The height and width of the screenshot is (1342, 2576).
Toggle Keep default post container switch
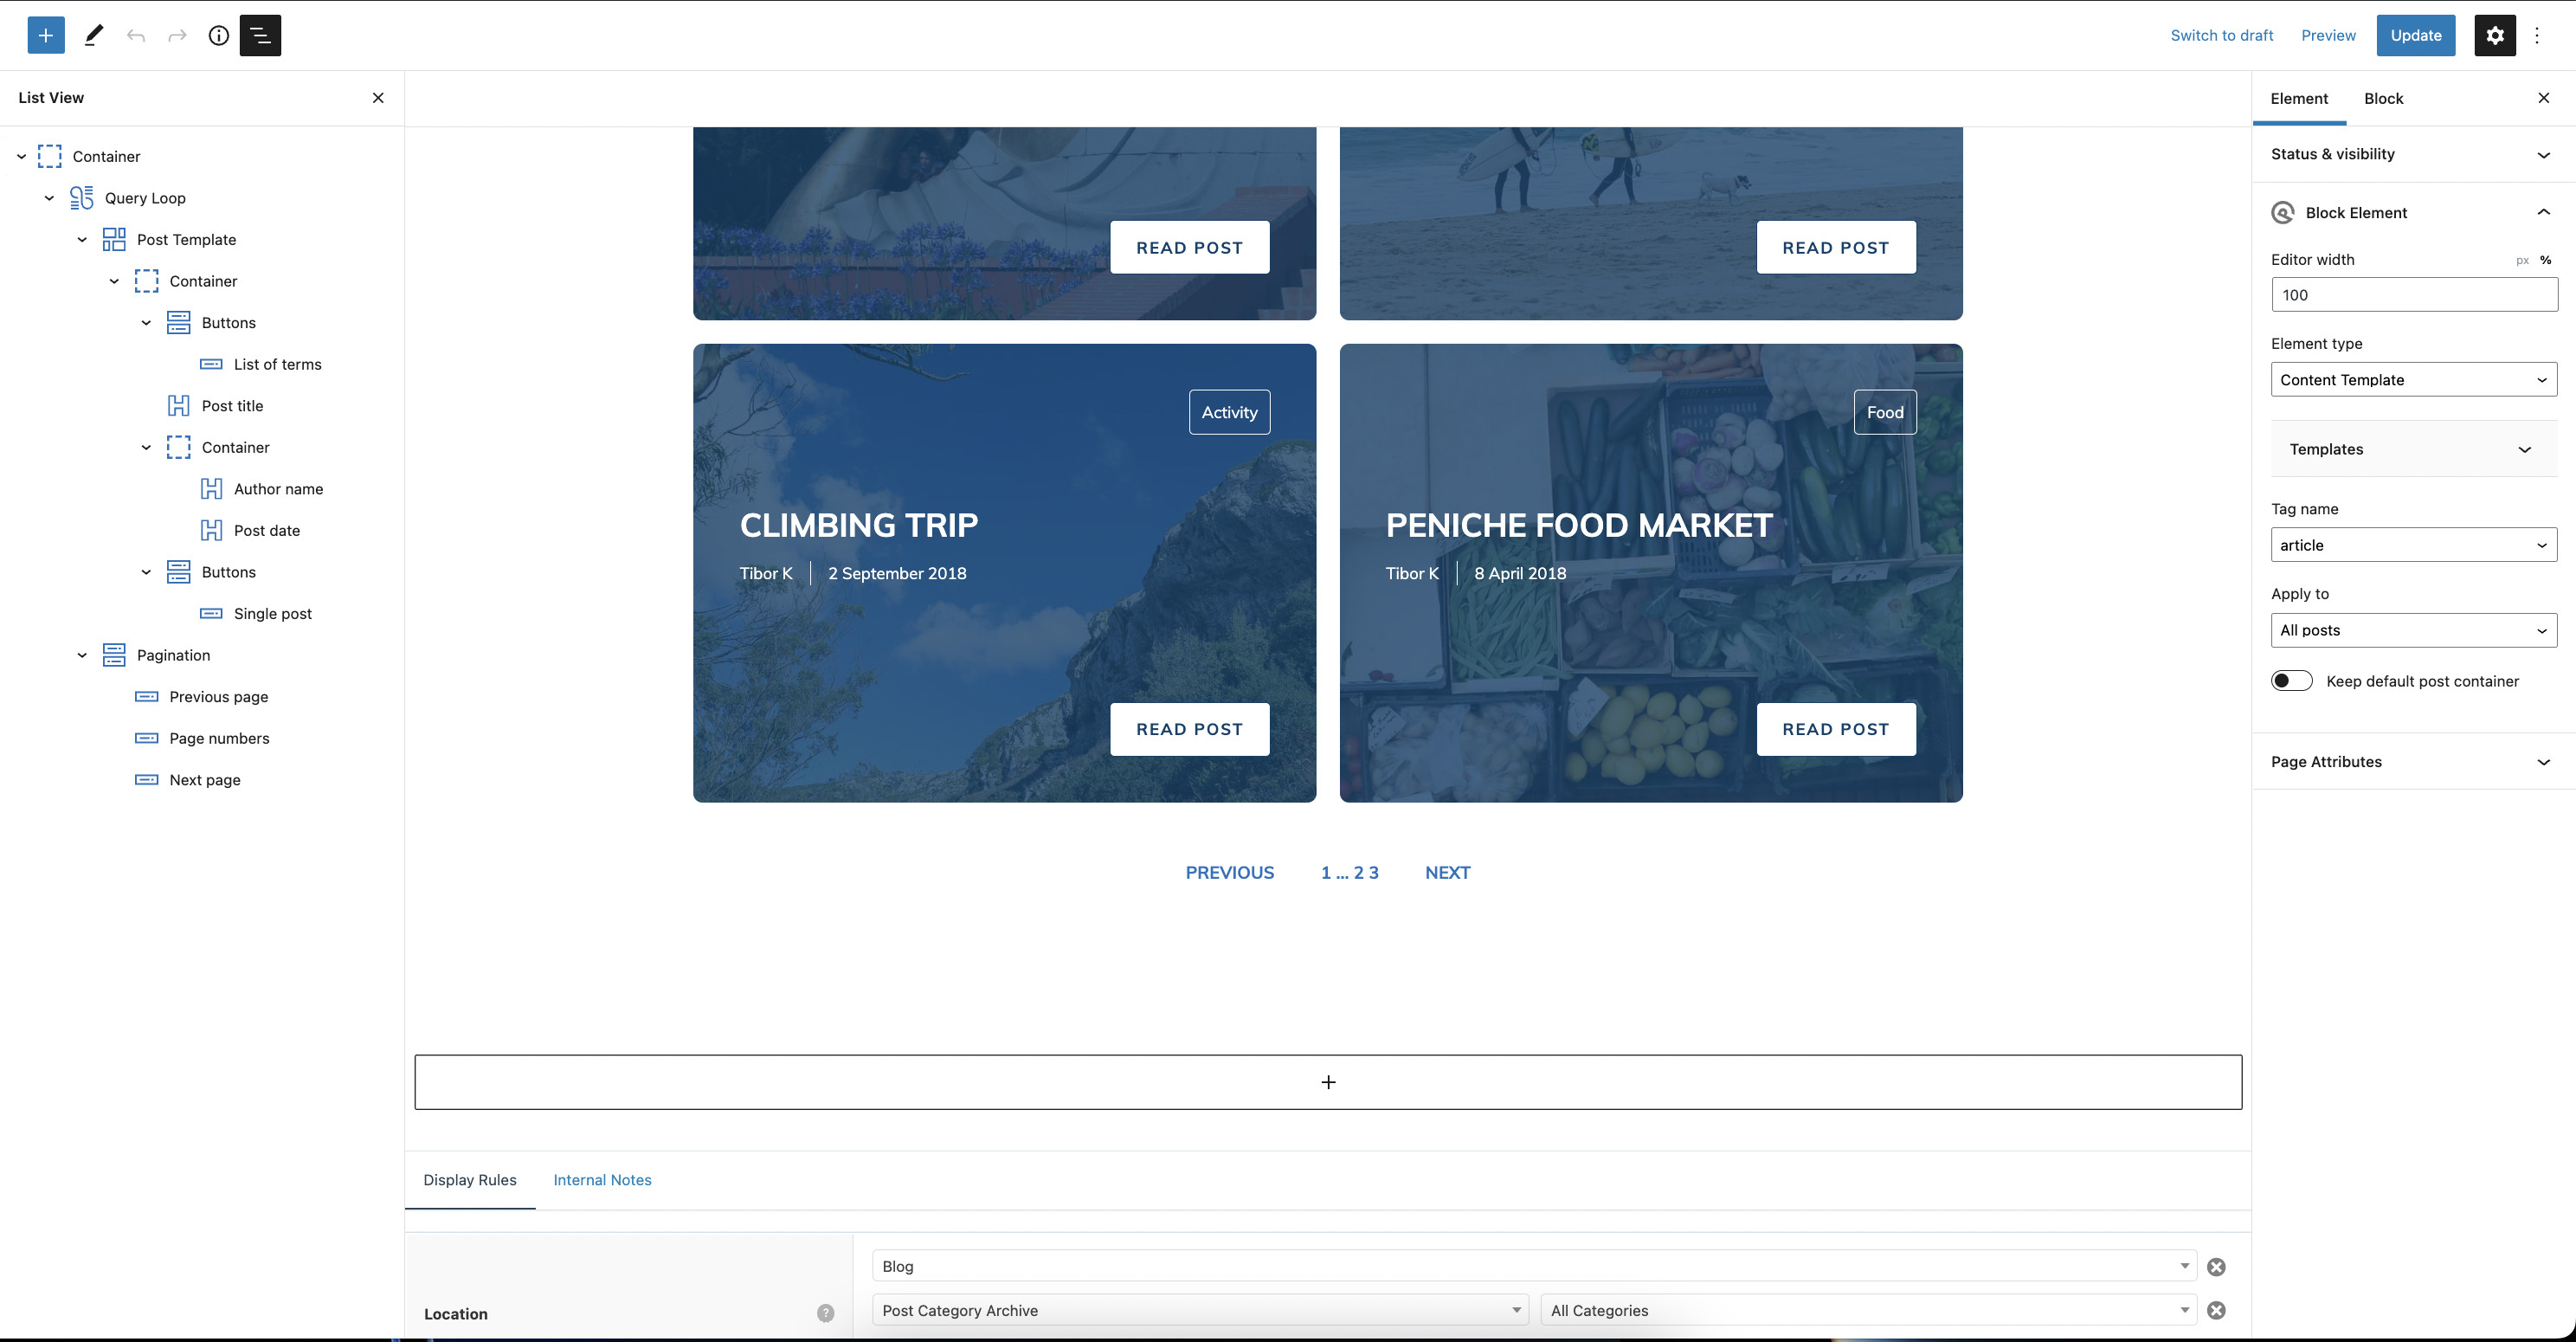2291,681
